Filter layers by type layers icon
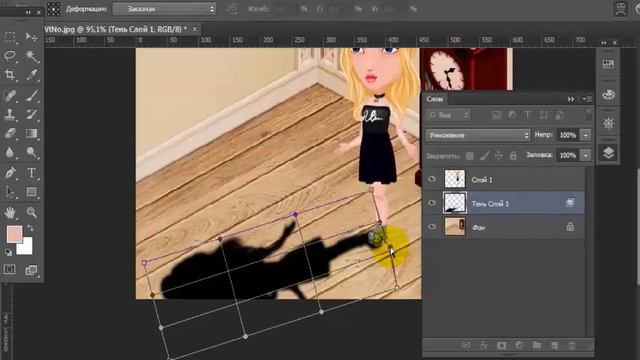 tap(527, 116)
